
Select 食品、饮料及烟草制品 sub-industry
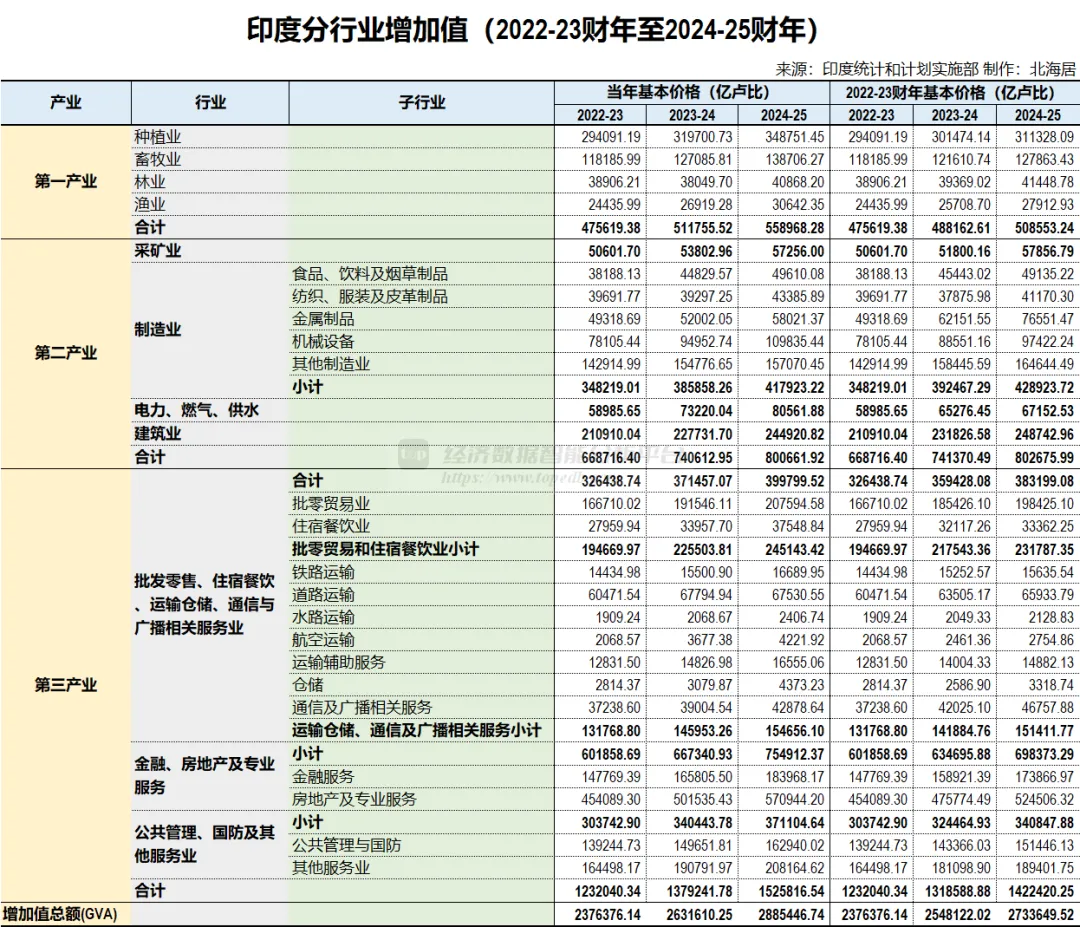[x=370, y=274]
